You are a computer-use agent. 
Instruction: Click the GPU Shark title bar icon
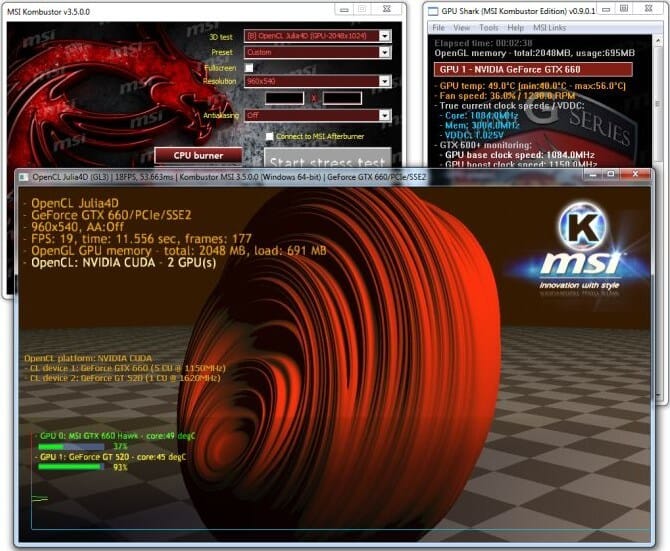point(433,11)
